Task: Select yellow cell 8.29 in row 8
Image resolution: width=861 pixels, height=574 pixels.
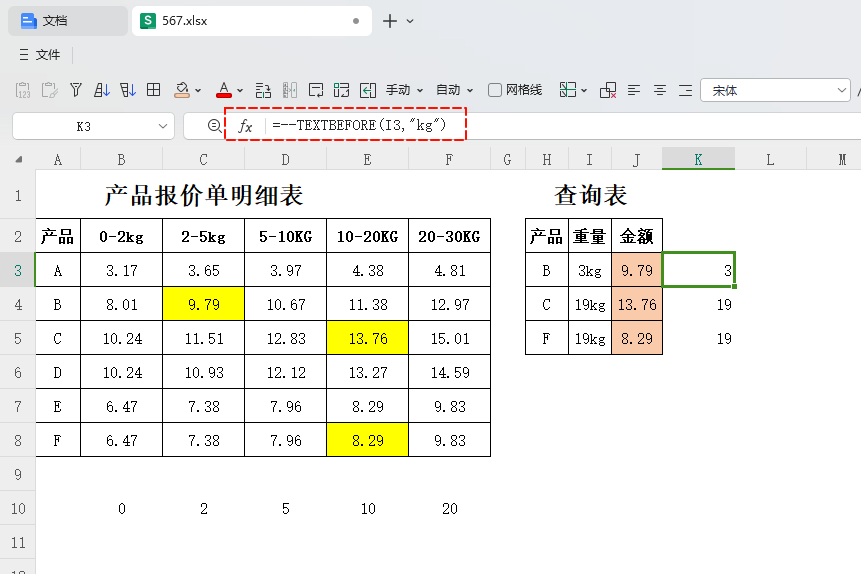Action: 367,441
